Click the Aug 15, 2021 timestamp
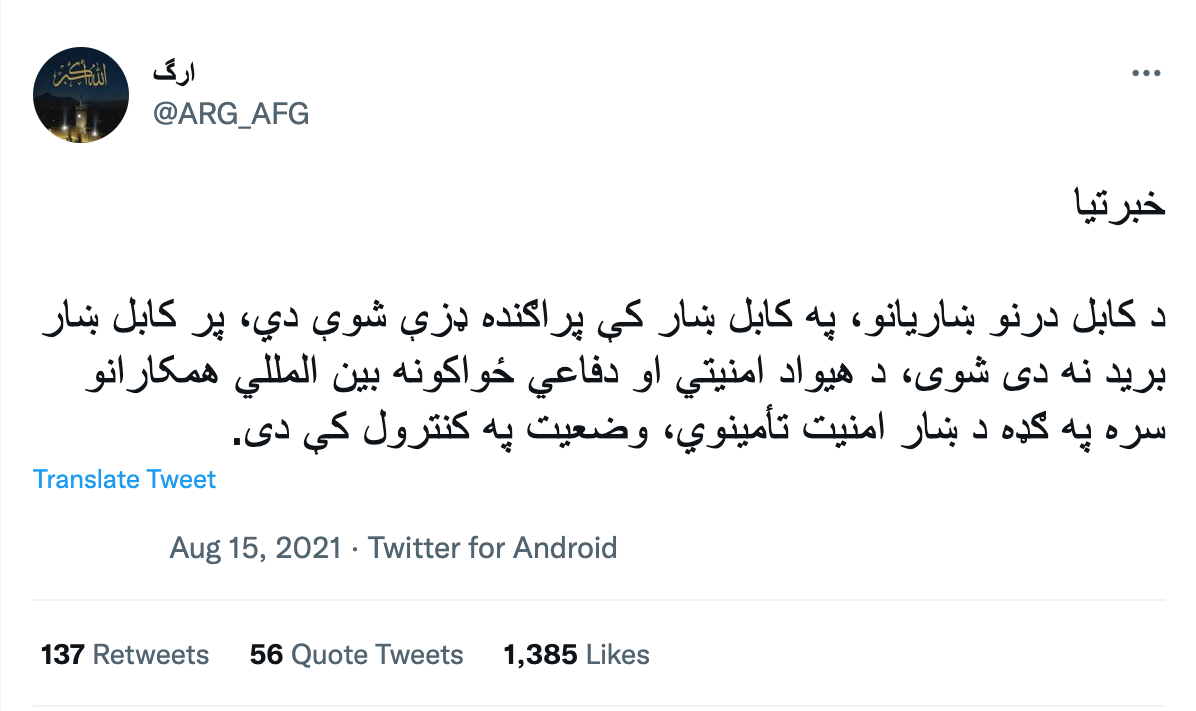Viewport: 1196px width, 711px height. (x=255, y=548)
